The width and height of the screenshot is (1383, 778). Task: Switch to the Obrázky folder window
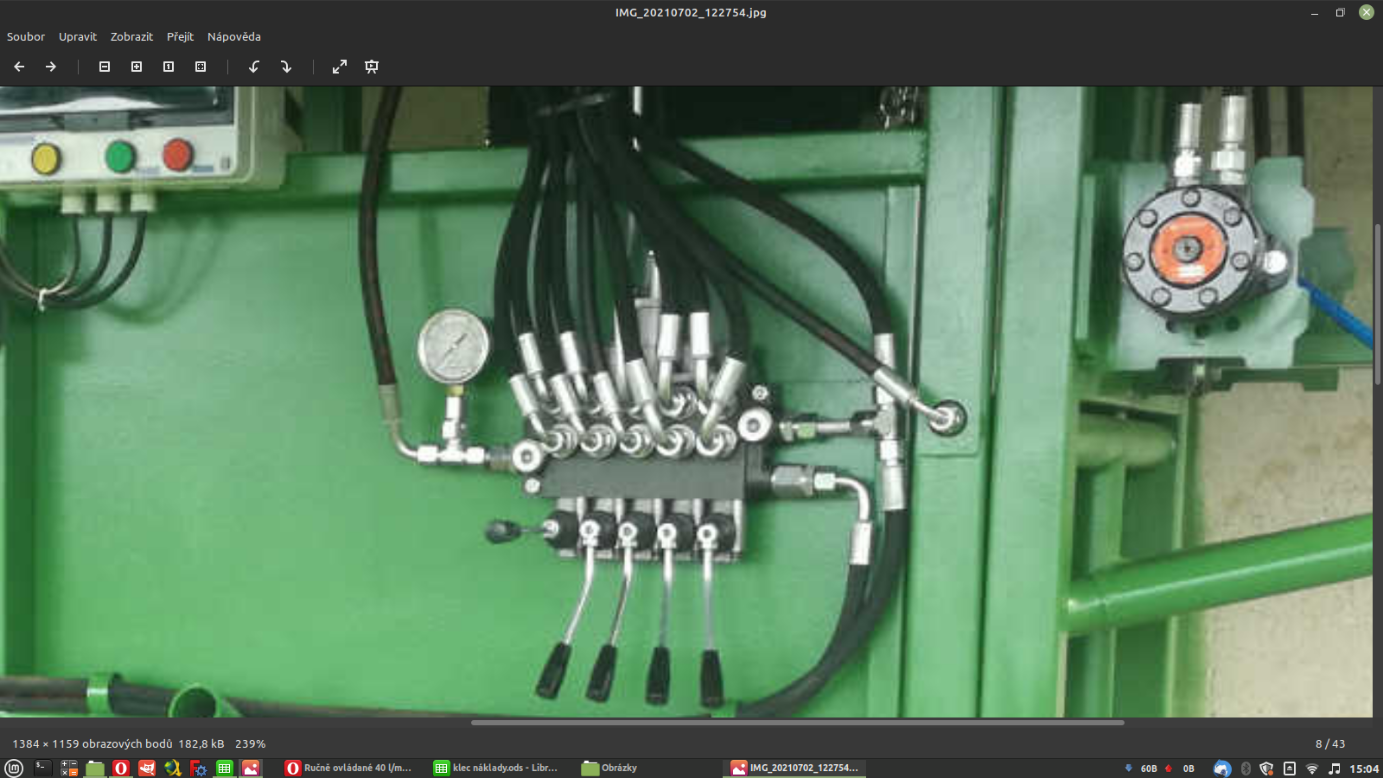click(x=610, y=768)
